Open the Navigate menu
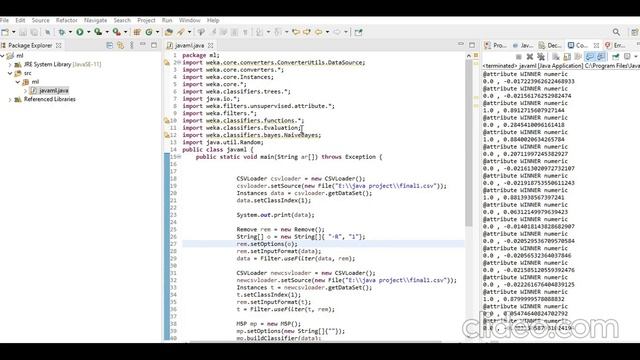The width and height of the screenshot is (640, 360). pyautogui.click(x=96, y=20)
